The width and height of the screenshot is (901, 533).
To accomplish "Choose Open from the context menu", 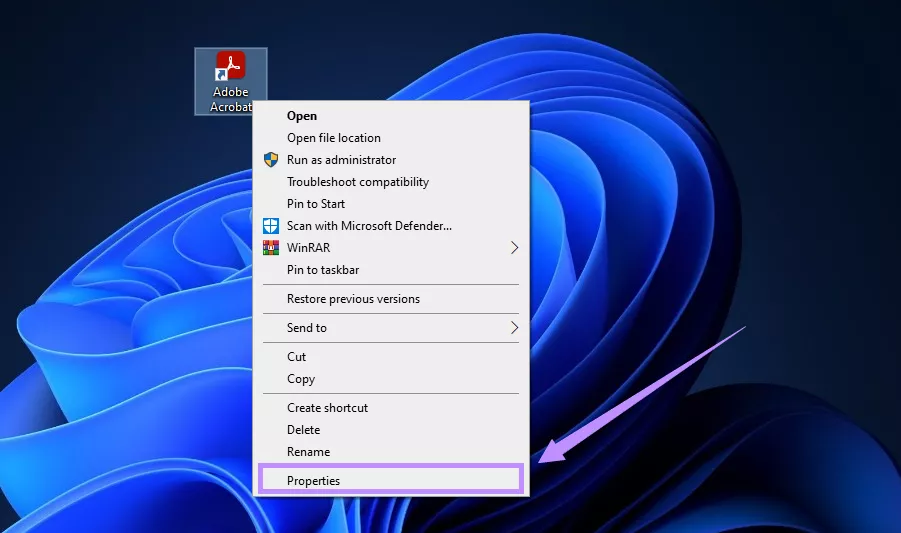I will (302, 116).
